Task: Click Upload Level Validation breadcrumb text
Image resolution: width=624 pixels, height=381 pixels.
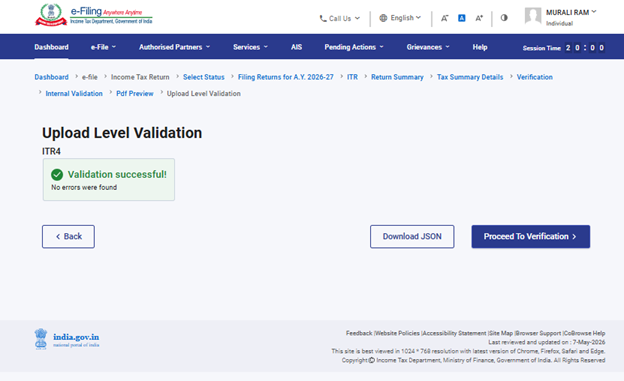Action: tap(204, 94)
